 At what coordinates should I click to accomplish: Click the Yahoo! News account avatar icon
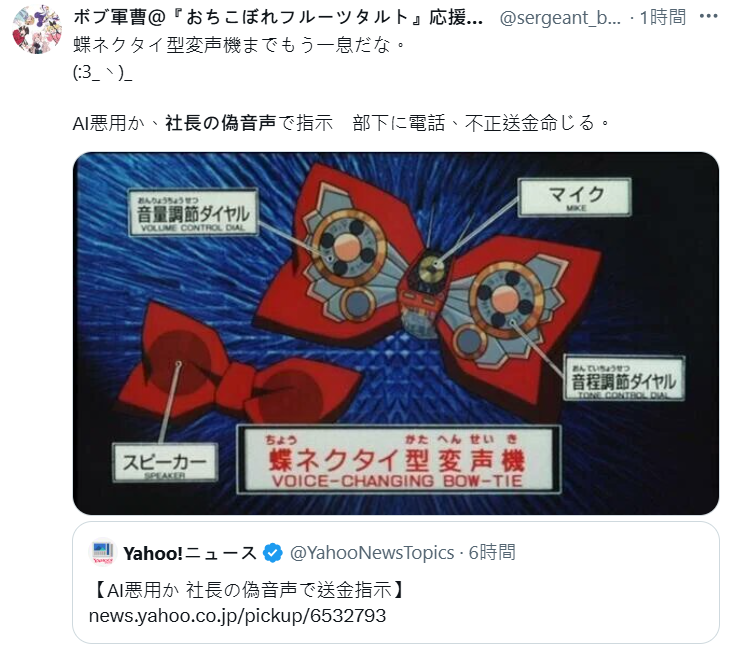tap(103, 552)
